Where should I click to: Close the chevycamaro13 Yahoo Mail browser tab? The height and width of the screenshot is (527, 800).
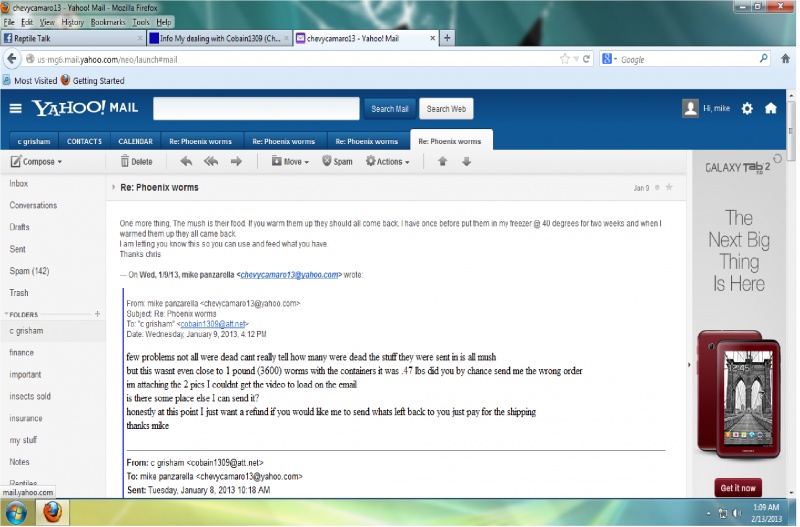[x=432, y=38]
